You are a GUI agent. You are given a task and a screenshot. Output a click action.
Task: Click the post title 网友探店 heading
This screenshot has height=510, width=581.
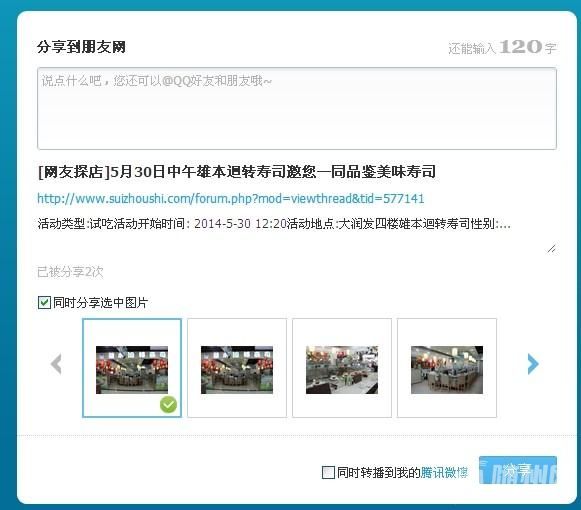(237, 172)
